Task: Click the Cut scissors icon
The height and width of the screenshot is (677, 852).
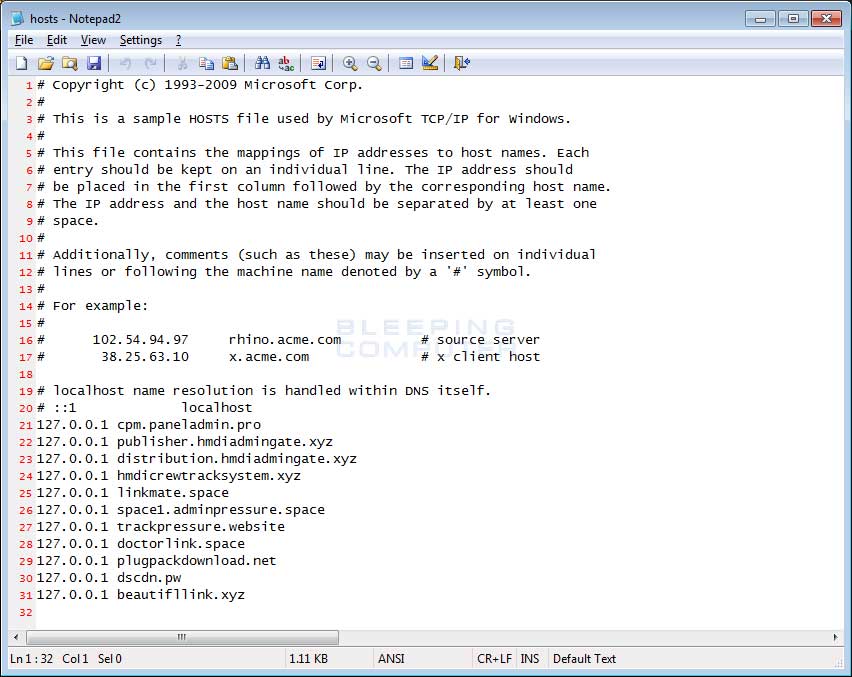Action: tap(182, 64)
